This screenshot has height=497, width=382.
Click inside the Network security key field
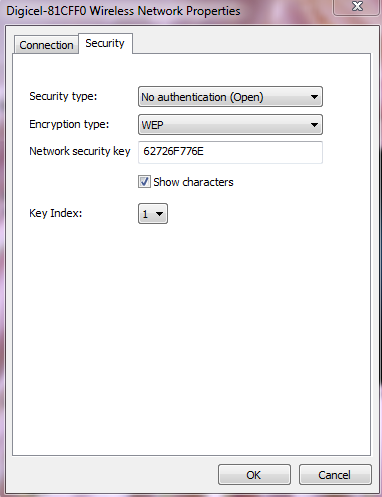[230, 152]
